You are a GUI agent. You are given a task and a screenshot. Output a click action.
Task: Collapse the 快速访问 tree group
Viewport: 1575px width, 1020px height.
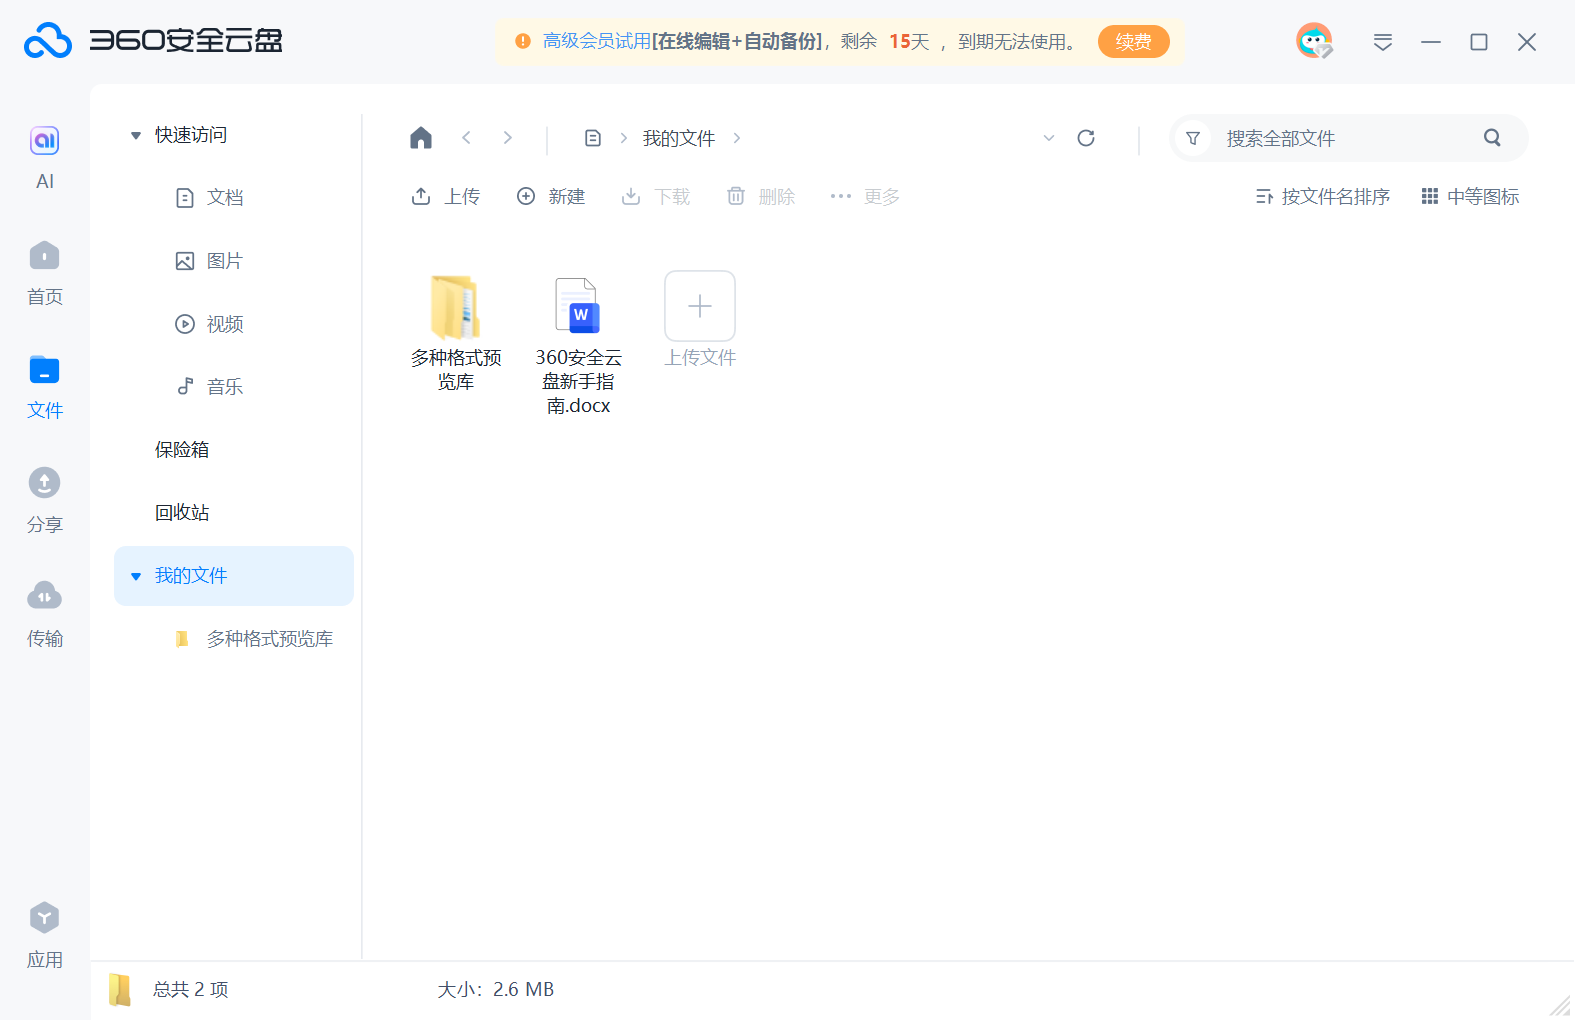[136, 135]
